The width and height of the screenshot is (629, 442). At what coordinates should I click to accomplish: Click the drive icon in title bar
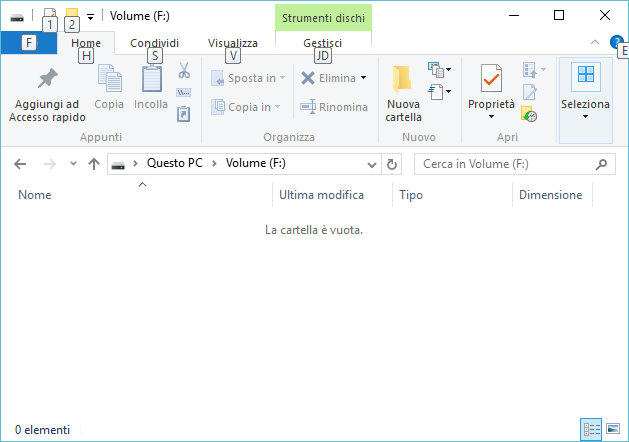tap(17, 18)
